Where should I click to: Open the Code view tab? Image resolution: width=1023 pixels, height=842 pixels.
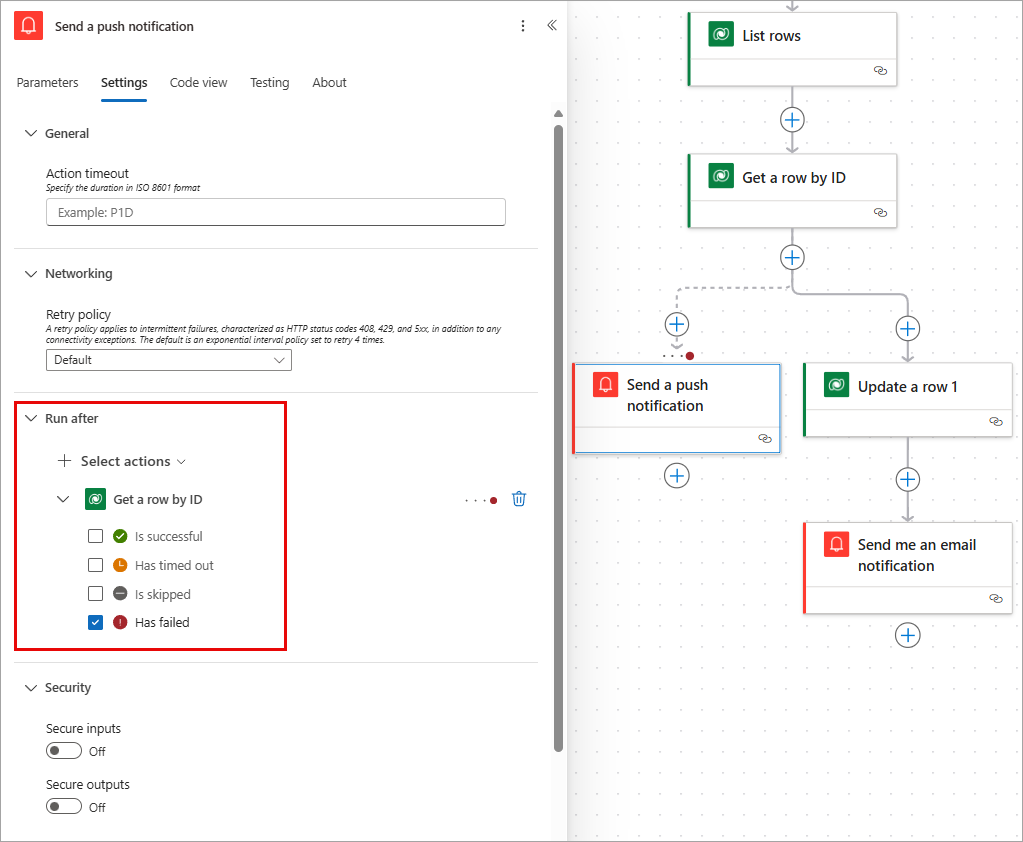tap(198, 83)
